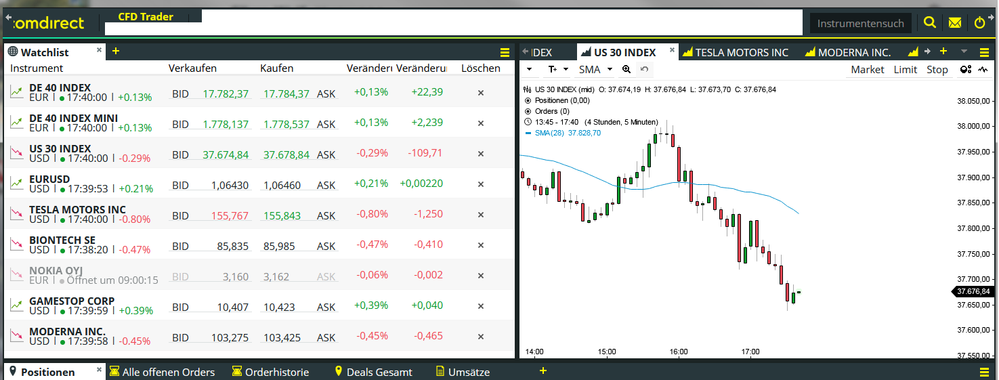Viewport: 999px width, 380px height.
Task: Click the oscillator wave icon in chart toolbar
Action: coord(983,69)
